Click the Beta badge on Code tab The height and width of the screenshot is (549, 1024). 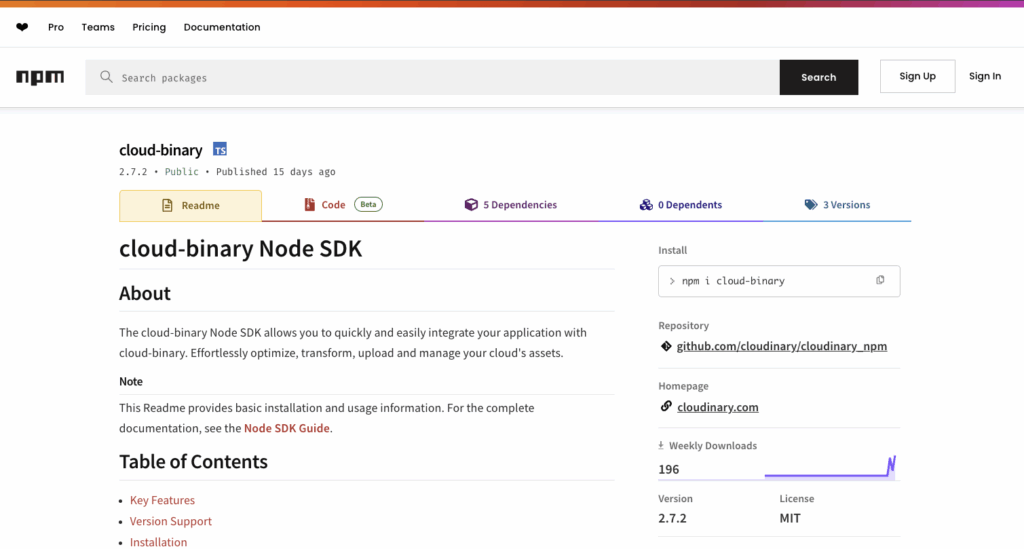pyautogui.click(x=368, y=204)
